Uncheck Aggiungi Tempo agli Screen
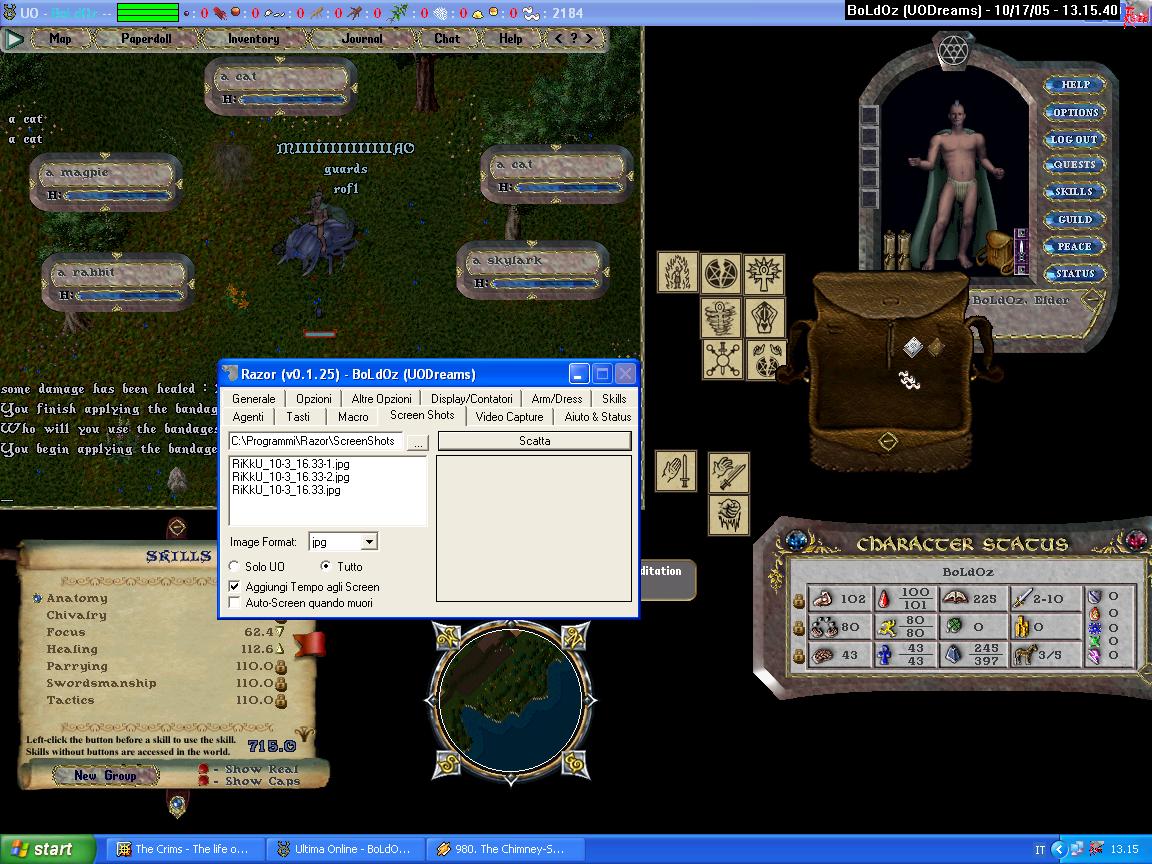Screen dimensions: 1152x864 234,587
